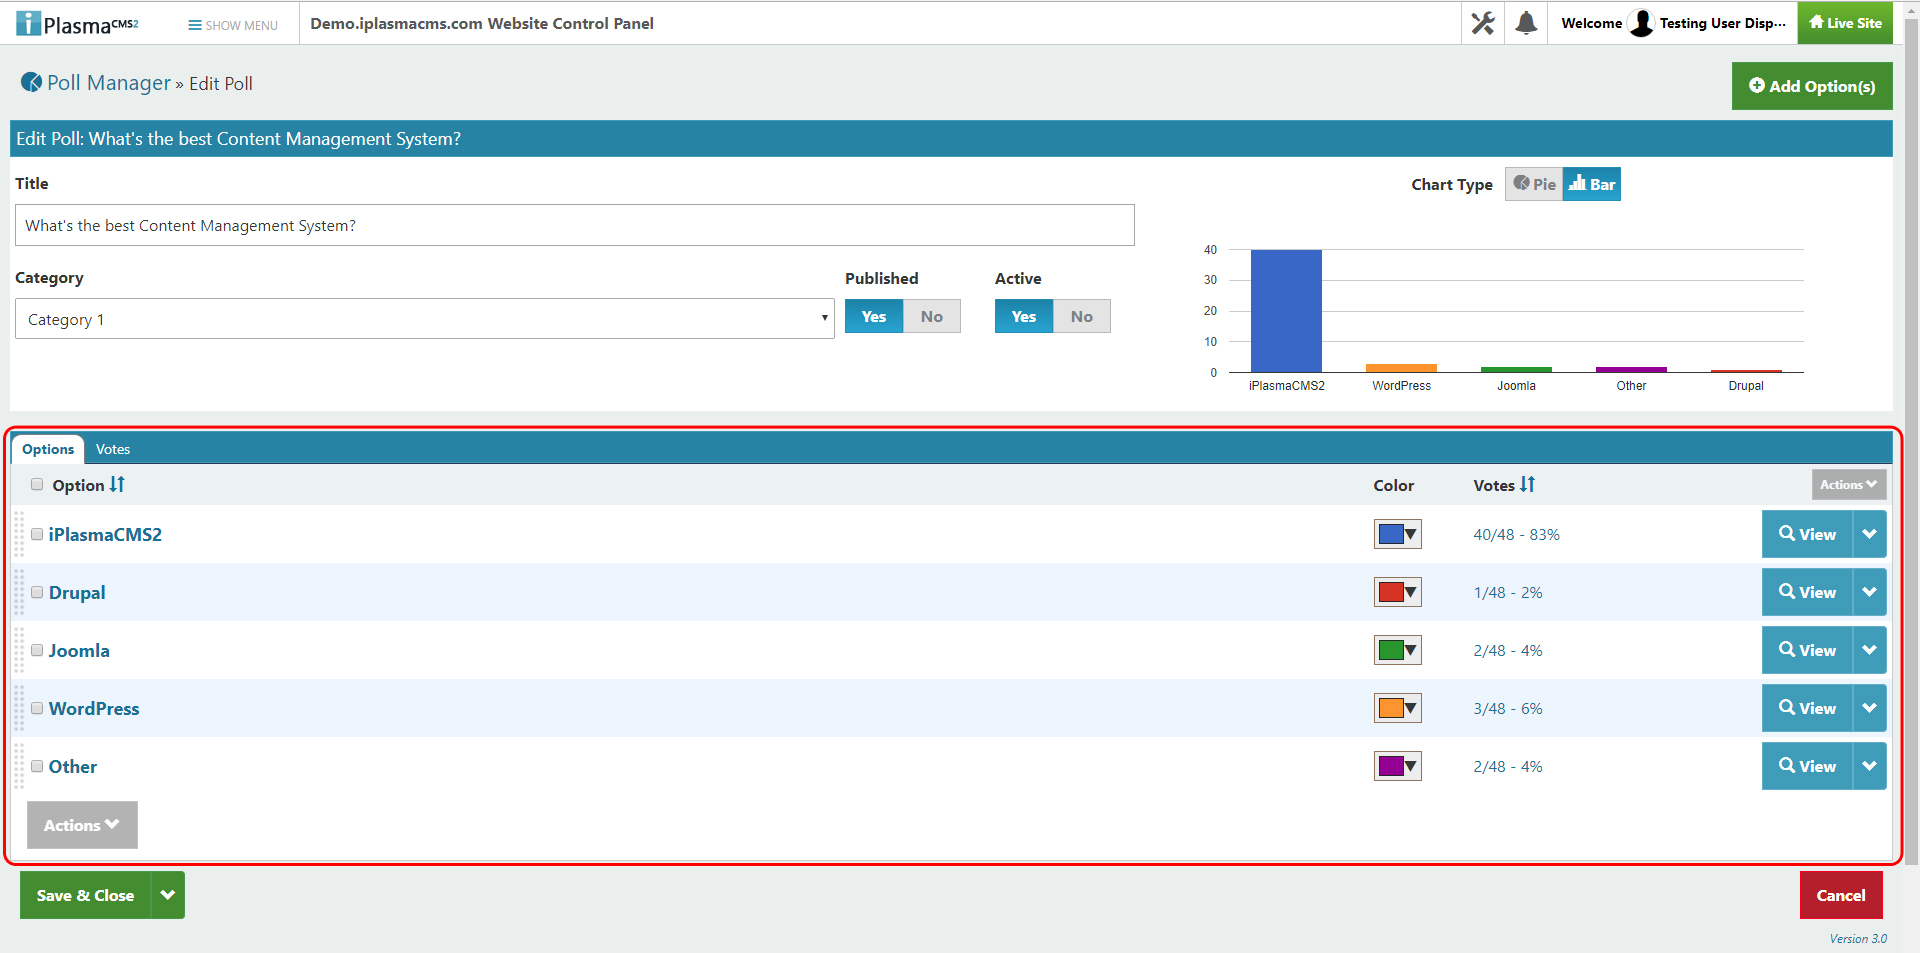Open the tools wrench icon

(1483, 23)
